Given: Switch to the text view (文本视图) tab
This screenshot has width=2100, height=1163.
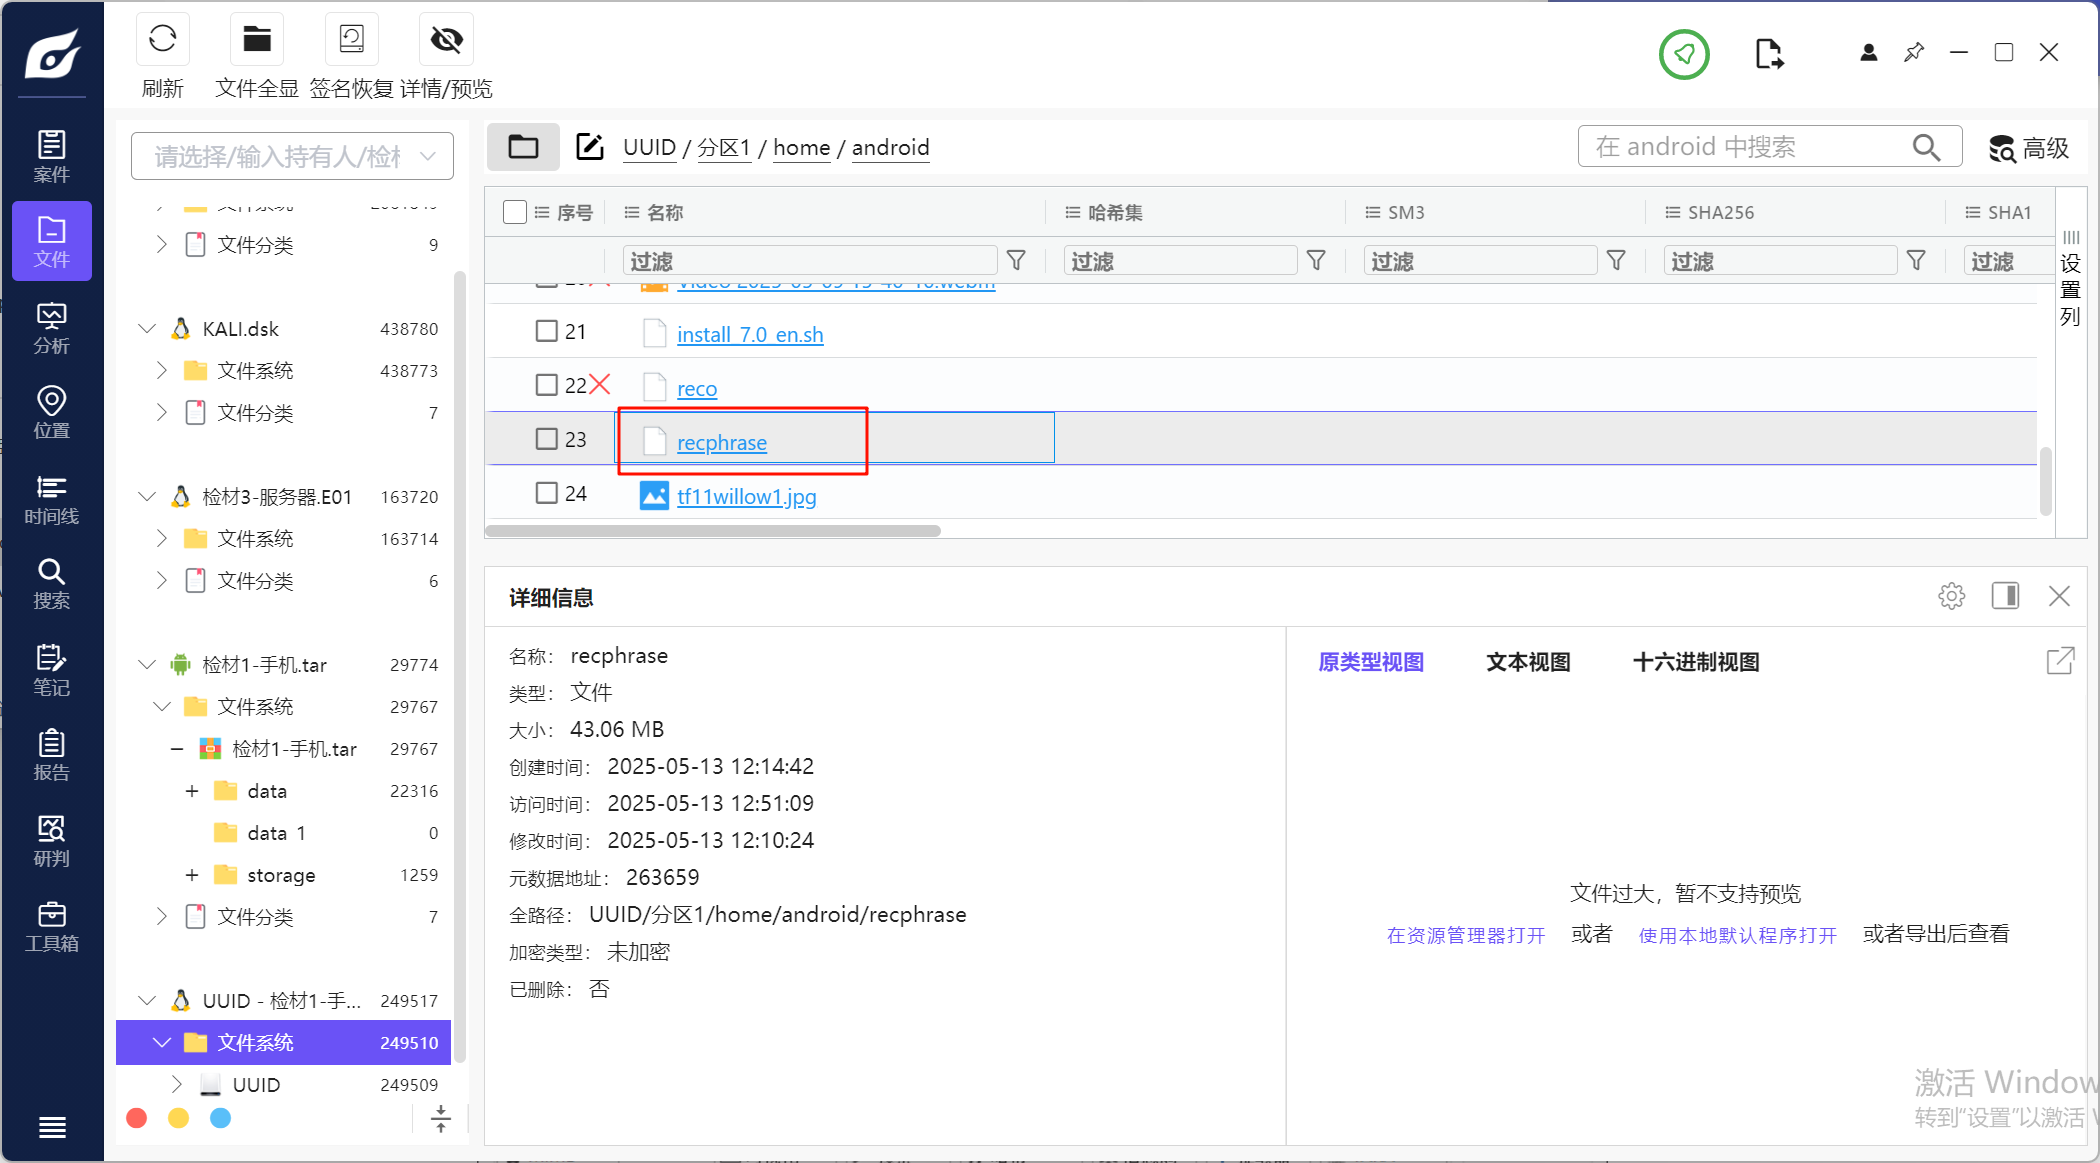Looking at the screenshot, I should [1528, 662].
